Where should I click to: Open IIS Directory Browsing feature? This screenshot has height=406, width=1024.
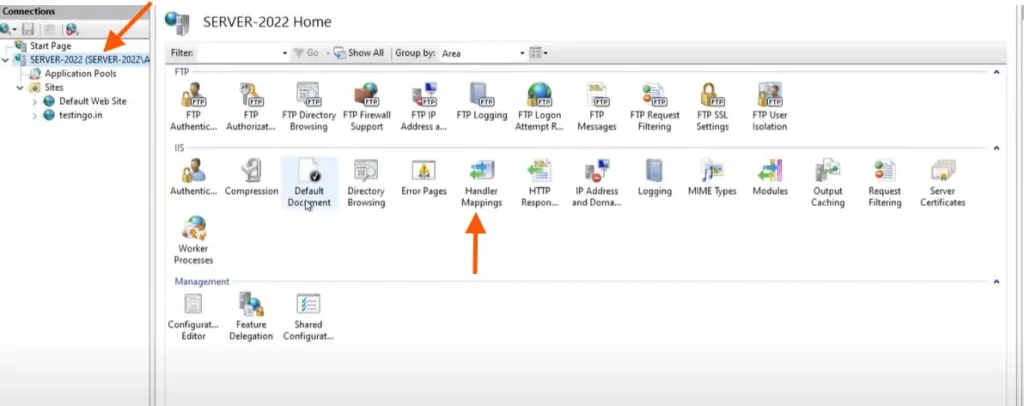point(366,183)
